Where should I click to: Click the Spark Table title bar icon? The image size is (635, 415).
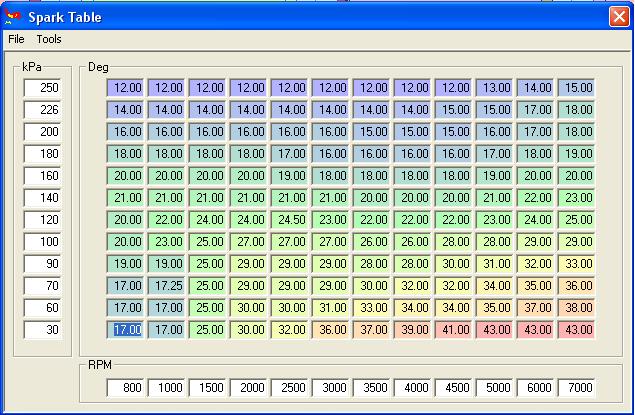[x=13, y=17]
